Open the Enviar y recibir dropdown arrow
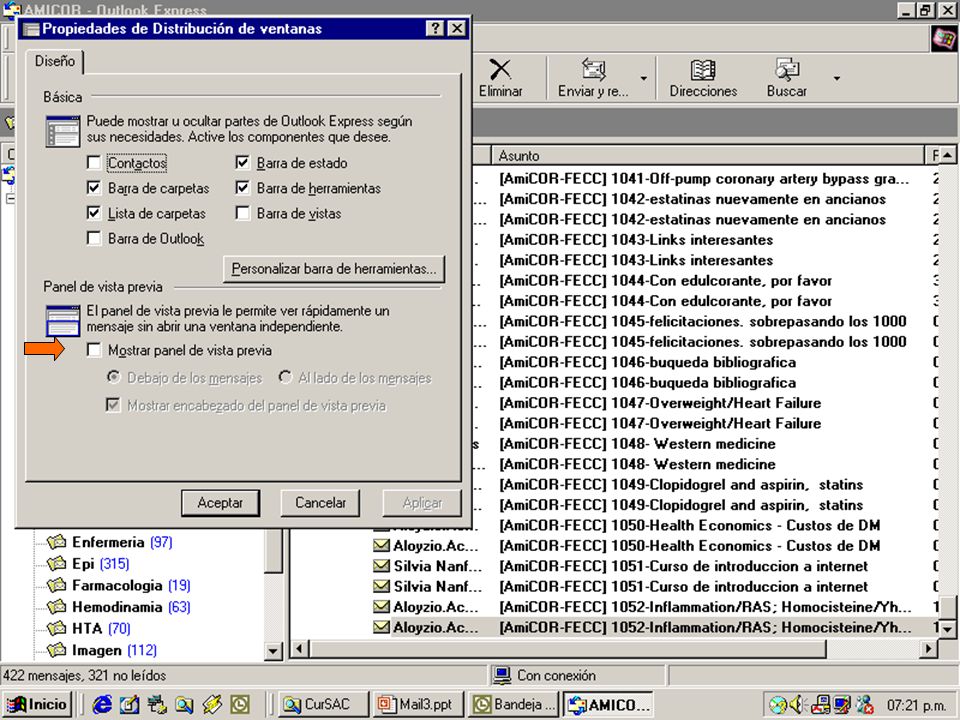The image size is (960, 720). [643, 78]
